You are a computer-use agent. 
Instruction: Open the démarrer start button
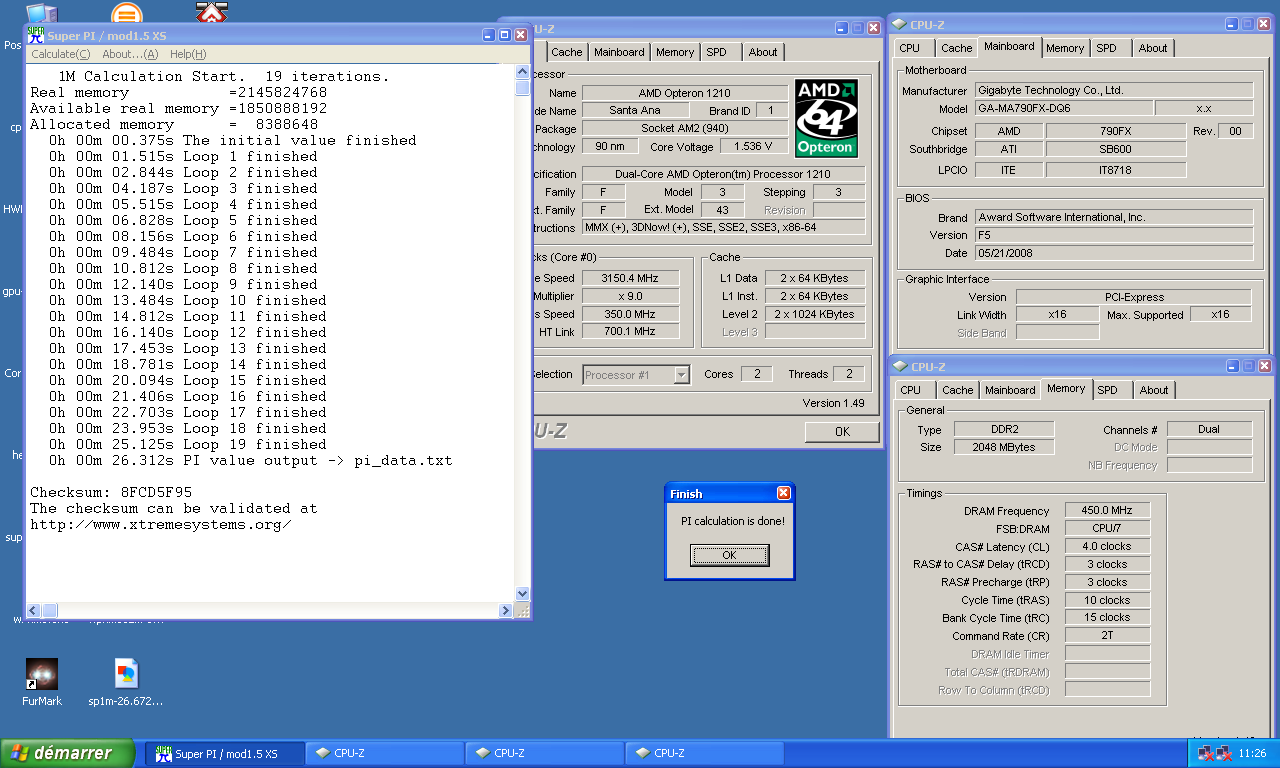click(x=68, y=753)
